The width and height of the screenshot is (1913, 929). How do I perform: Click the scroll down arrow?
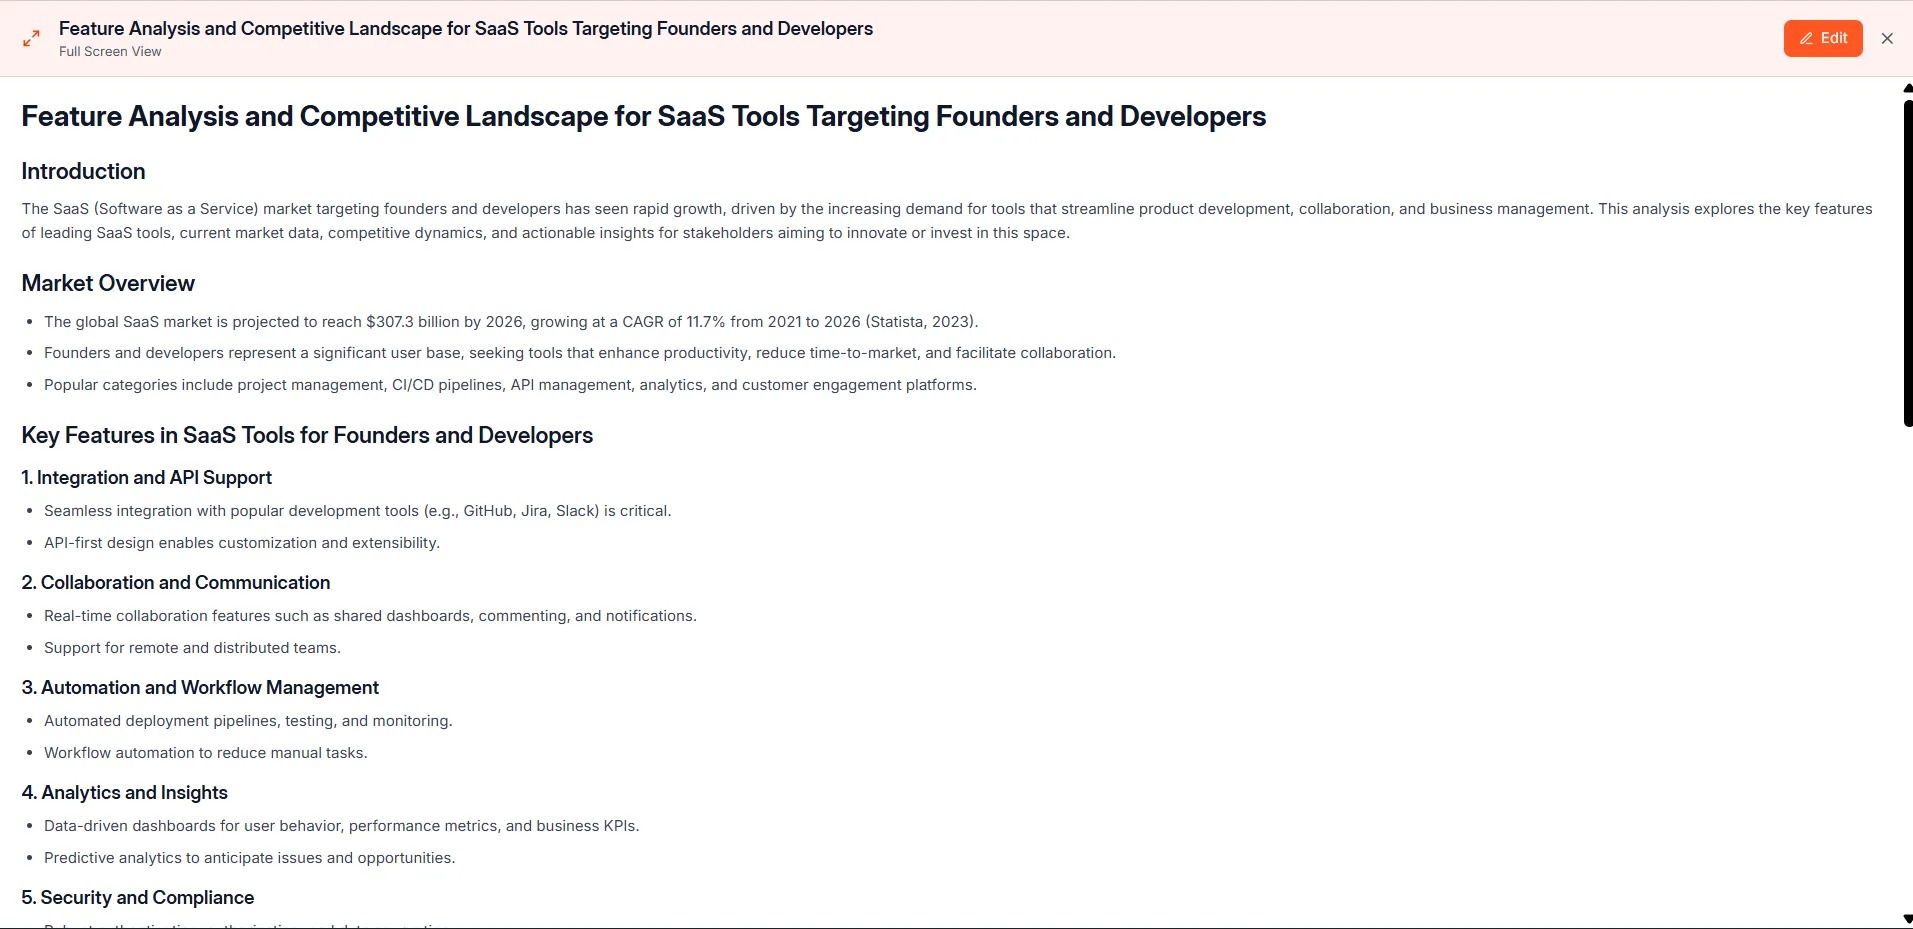(x=1907, y=918)
